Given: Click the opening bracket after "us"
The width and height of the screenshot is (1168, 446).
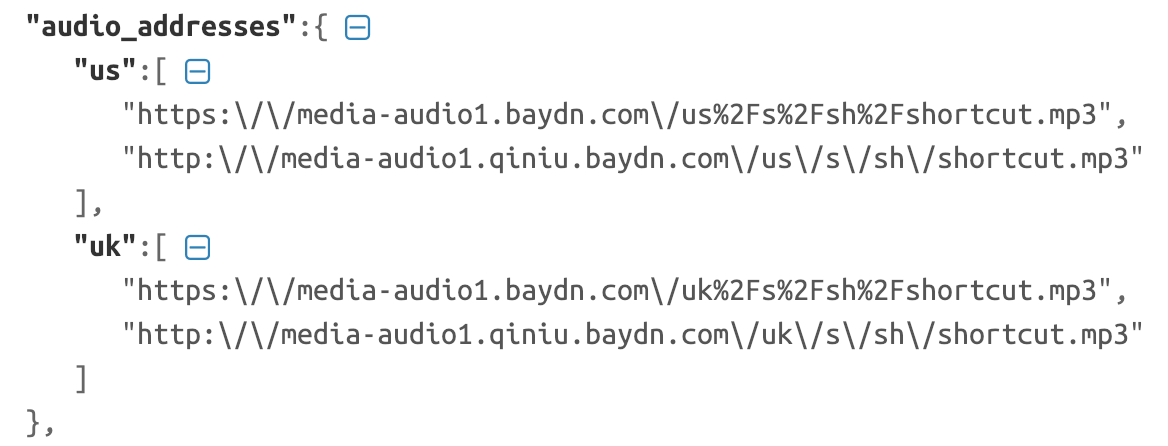Looking at the screenshot, I should click(160, 72).
